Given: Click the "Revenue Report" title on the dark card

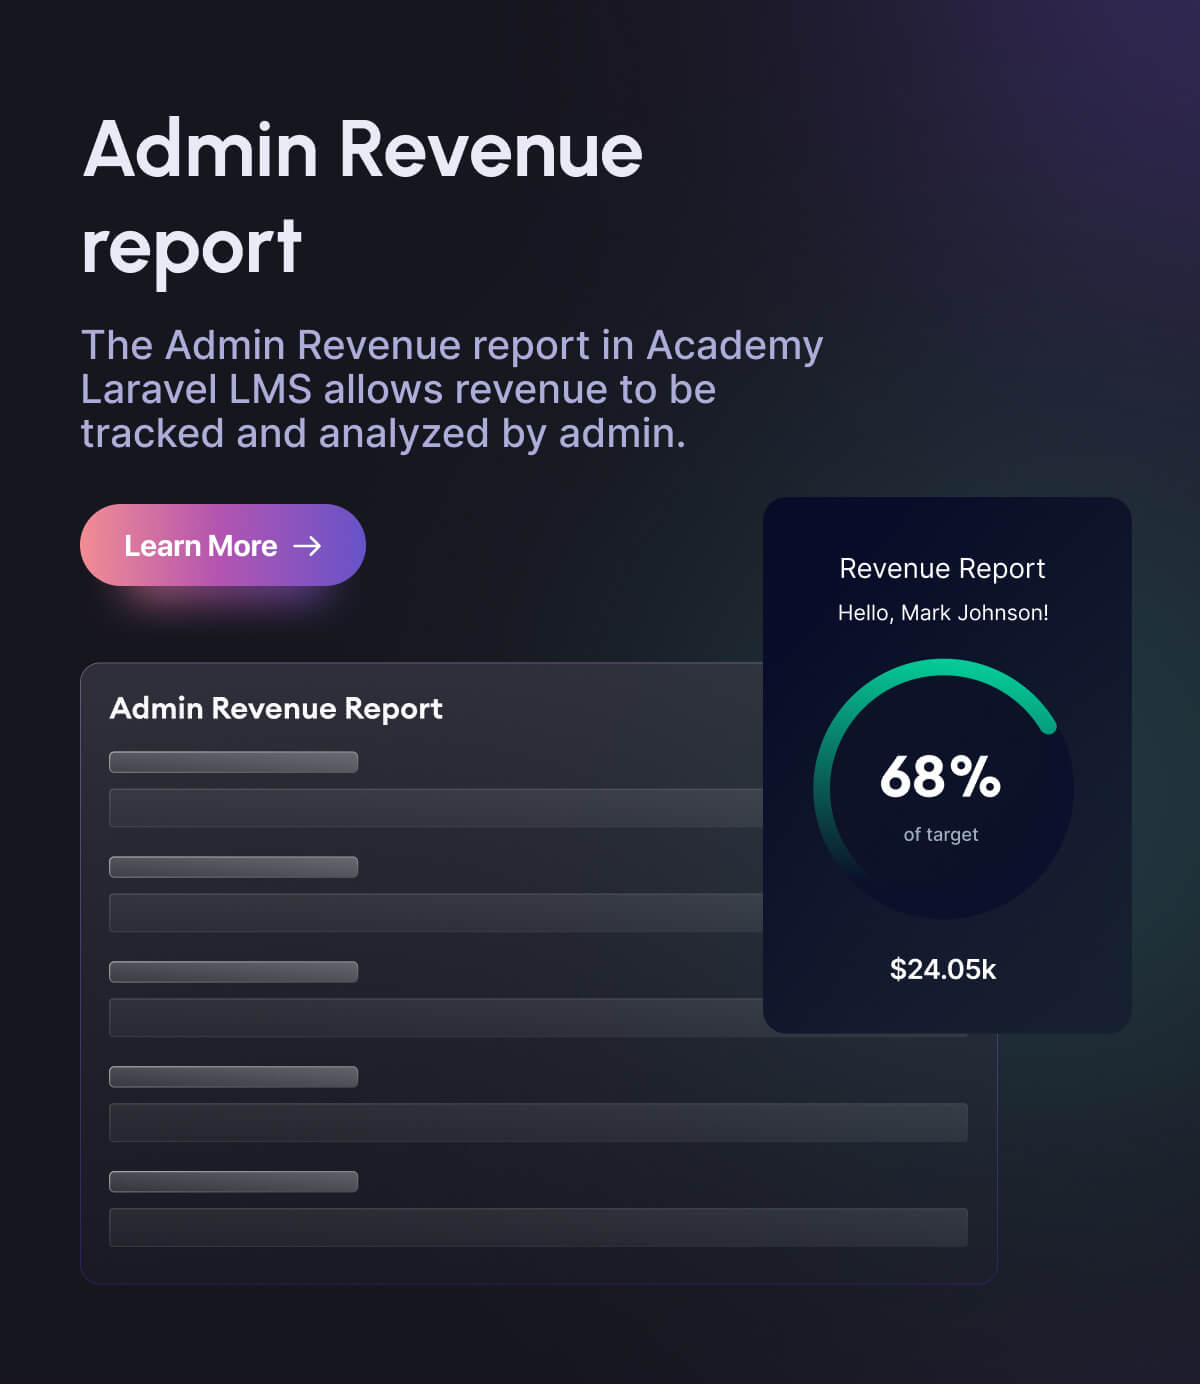Looking at the screenshot, I should (x=942, y=568).
